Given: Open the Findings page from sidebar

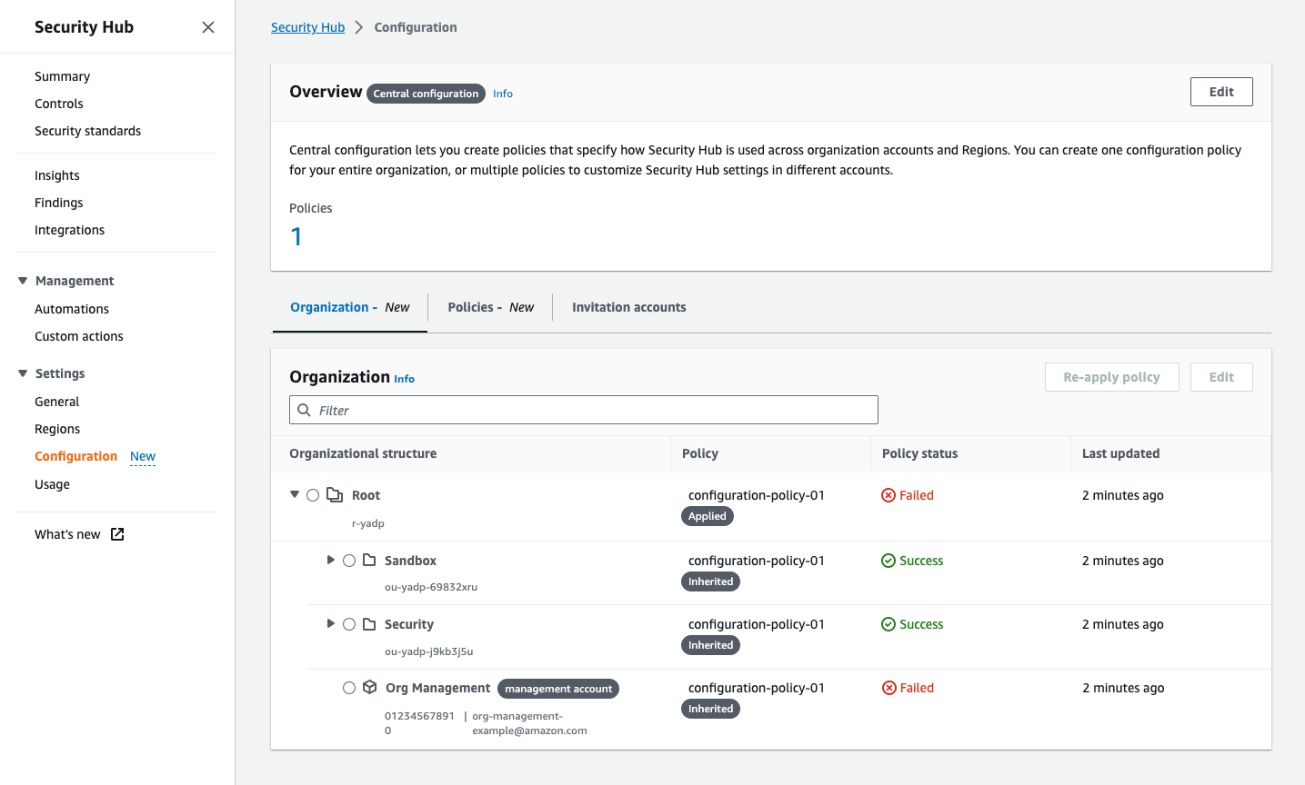Looking at the screenshot, I should coord(58,202).
